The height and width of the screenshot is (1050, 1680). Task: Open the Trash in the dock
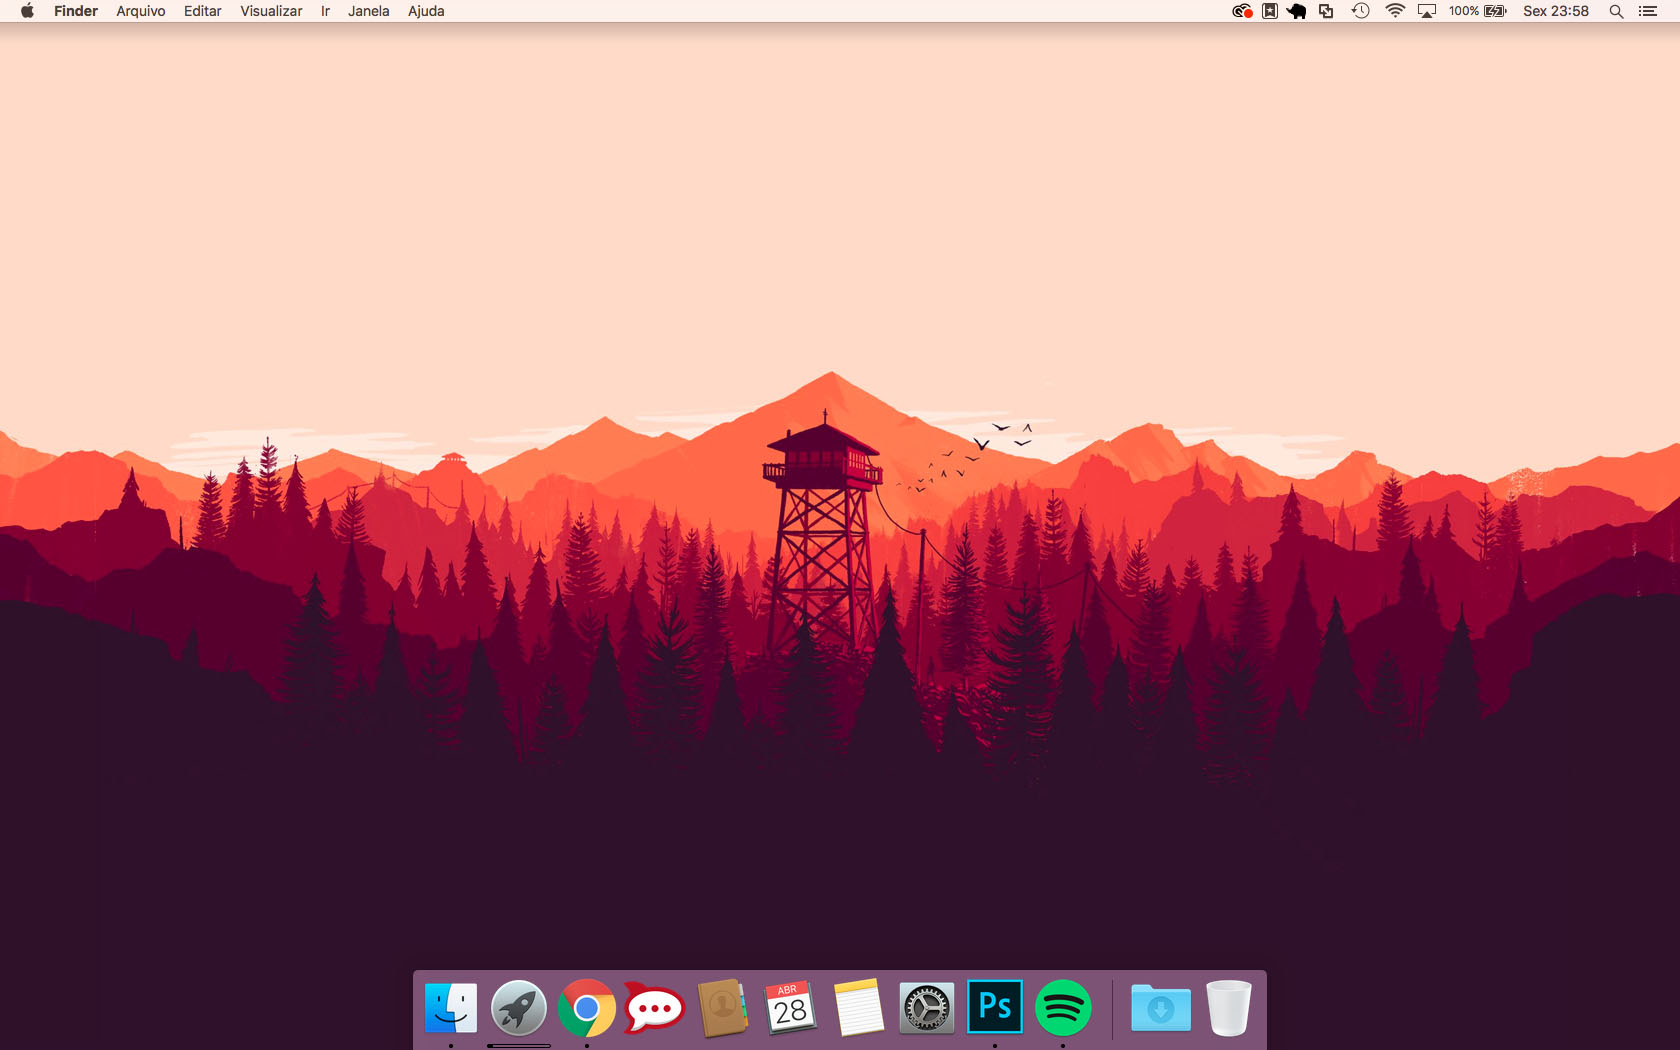1228,1008
